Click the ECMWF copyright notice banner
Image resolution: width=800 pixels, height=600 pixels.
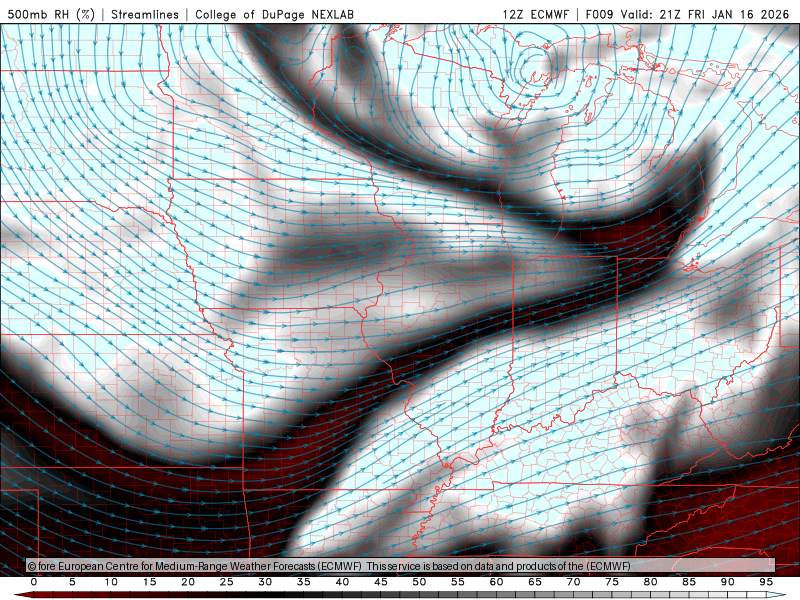pyautogui.click(x=400, y=566)
